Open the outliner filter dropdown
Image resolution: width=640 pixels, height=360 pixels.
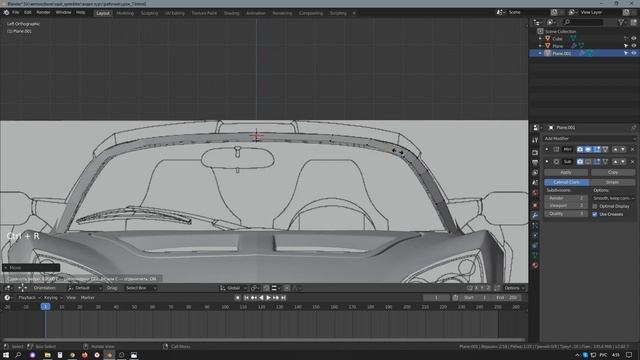pos(622,22)
